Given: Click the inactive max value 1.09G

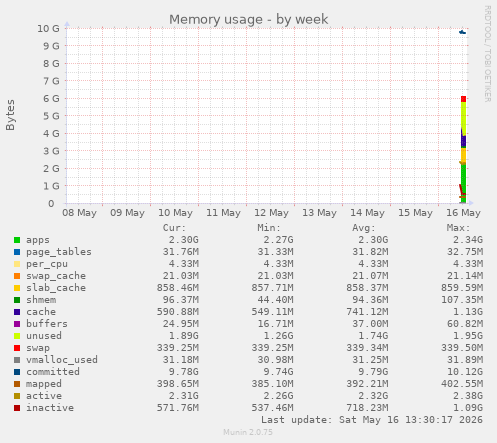Looking at the screenshot, I should point(468,408).
